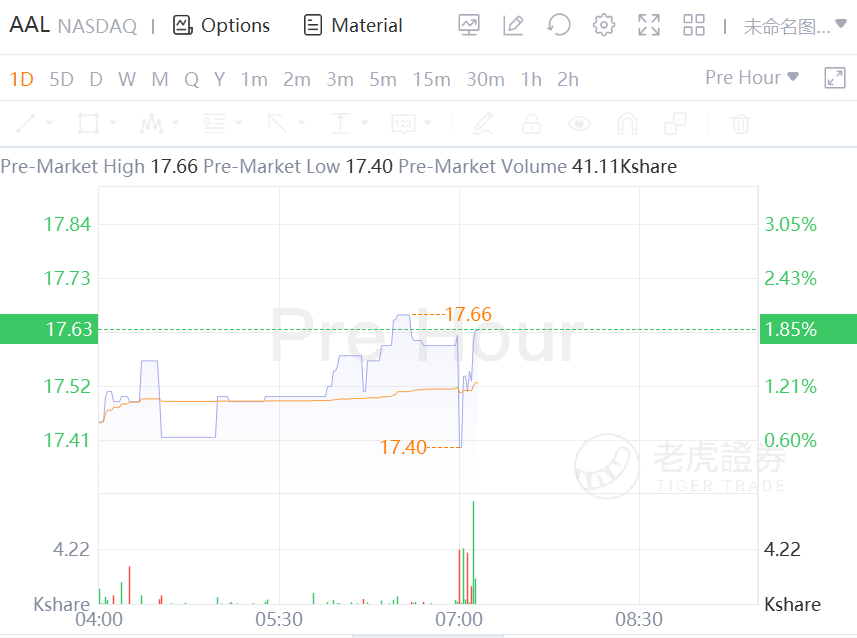Open the Options button
Image resolution: width=857 pixels, height=638 pixels.
[x=221, y=25]
